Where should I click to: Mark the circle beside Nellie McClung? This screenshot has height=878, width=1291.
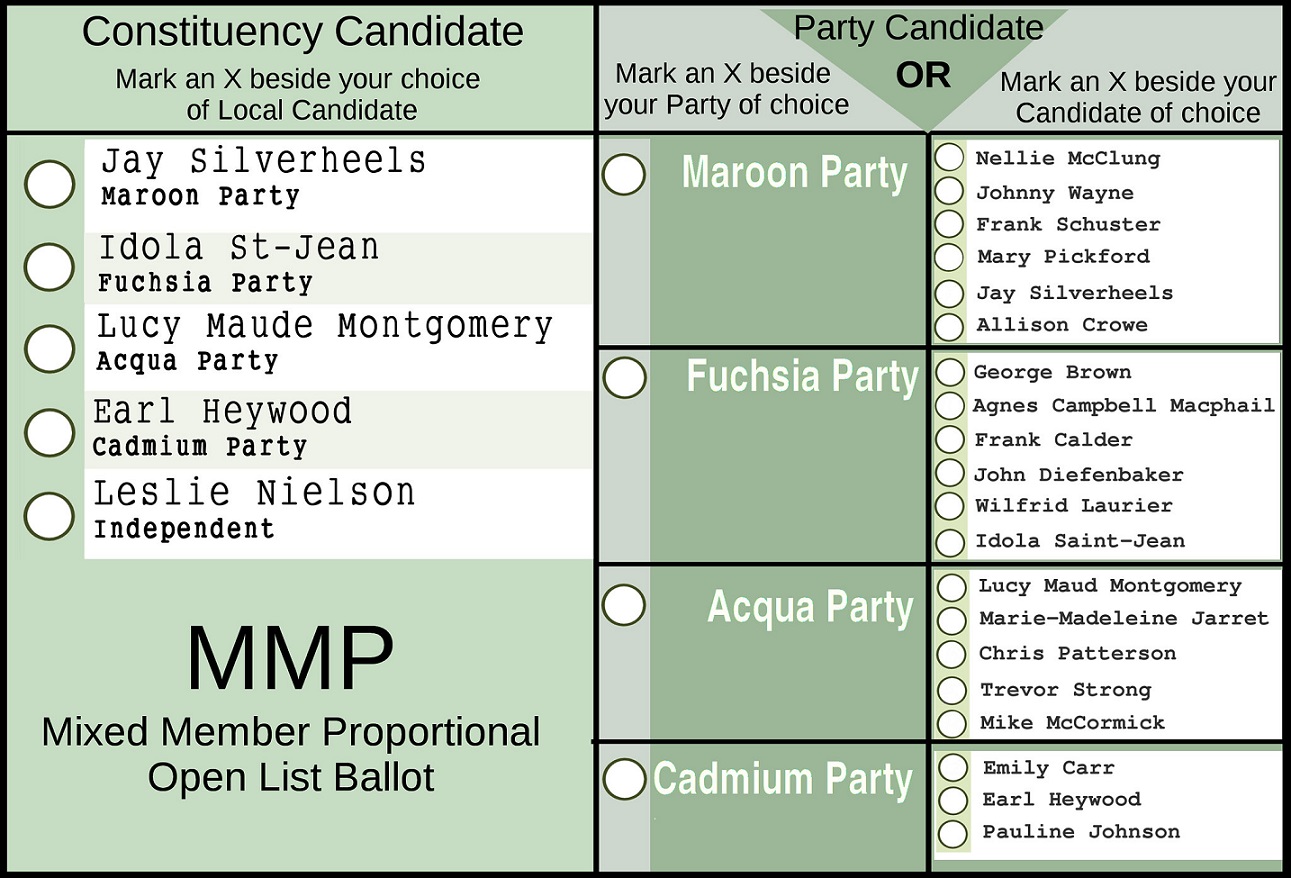949,158
